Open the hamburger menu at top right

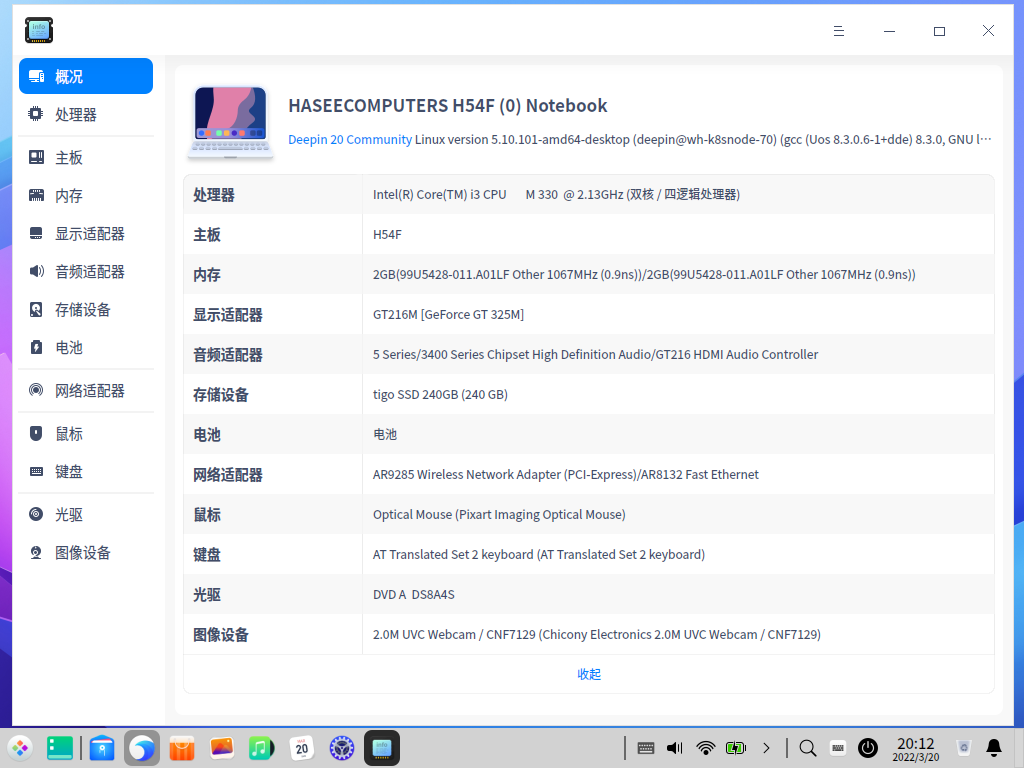pyautogui.click(x=838, y=31)
